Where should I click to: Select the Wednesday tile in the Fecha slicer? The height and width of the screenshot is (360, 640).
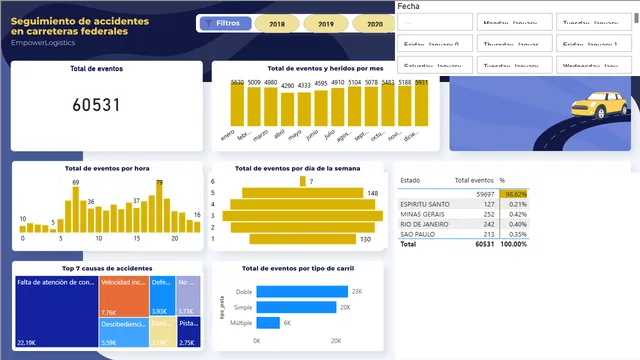[x=593, y=65]
